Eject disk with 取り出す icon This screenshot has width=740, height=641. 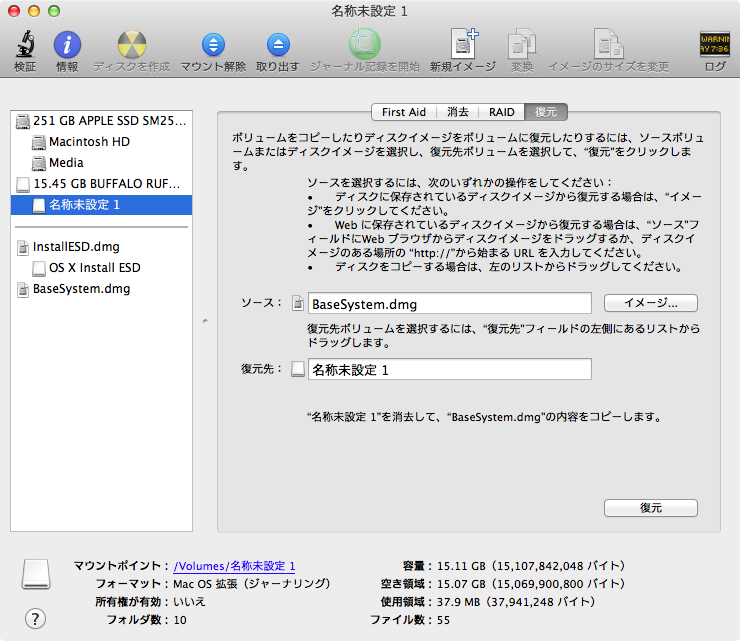click(278, 45)
